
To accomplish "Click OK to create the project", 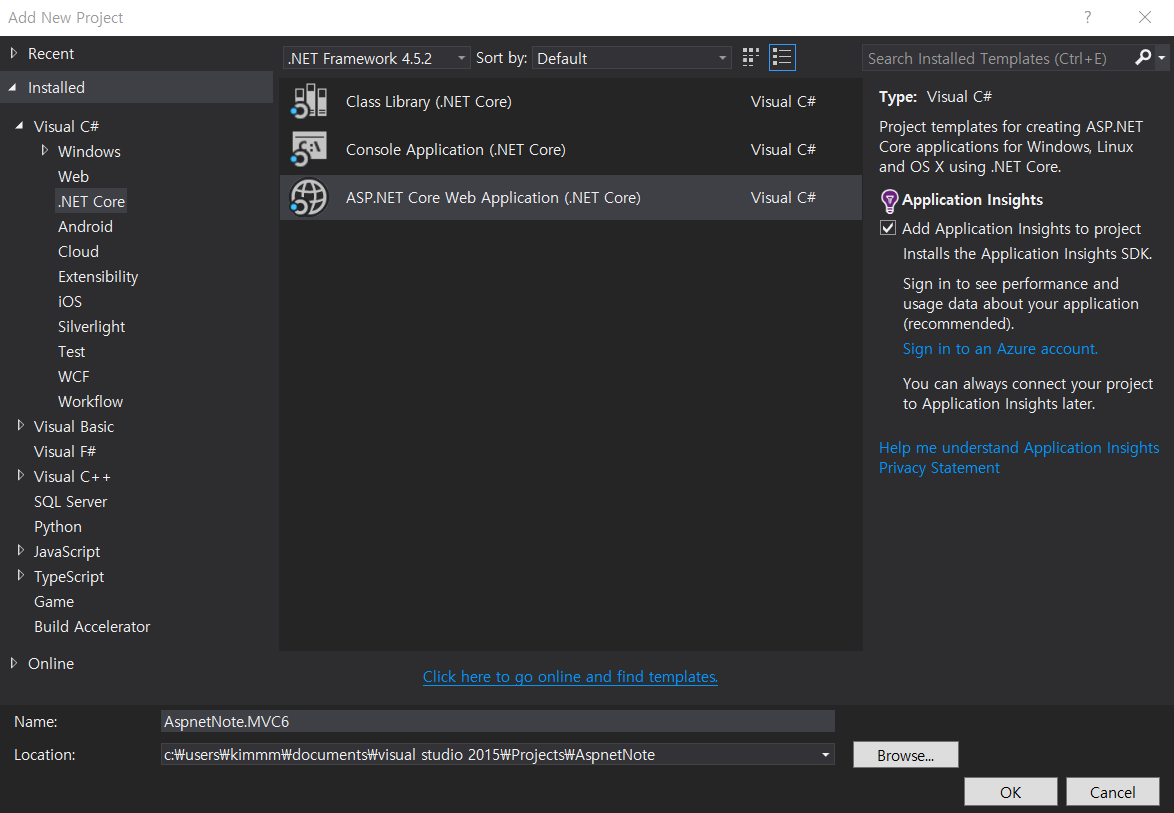I will coord(1010,792).
